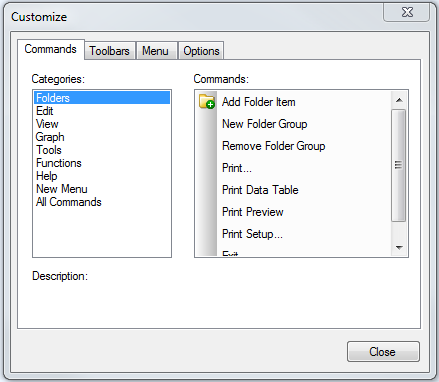
Task: Click the commands list scroll down arrow
Action: (x=399, y=248)
